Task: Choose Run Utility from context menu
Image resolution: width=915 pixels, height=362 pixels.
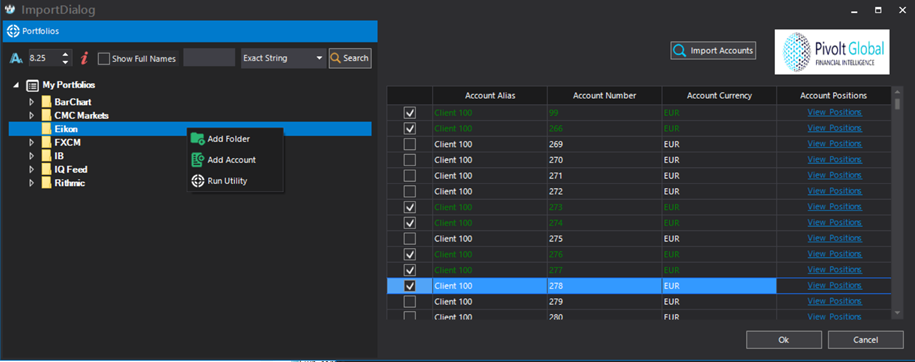Action: coord(235,181)
